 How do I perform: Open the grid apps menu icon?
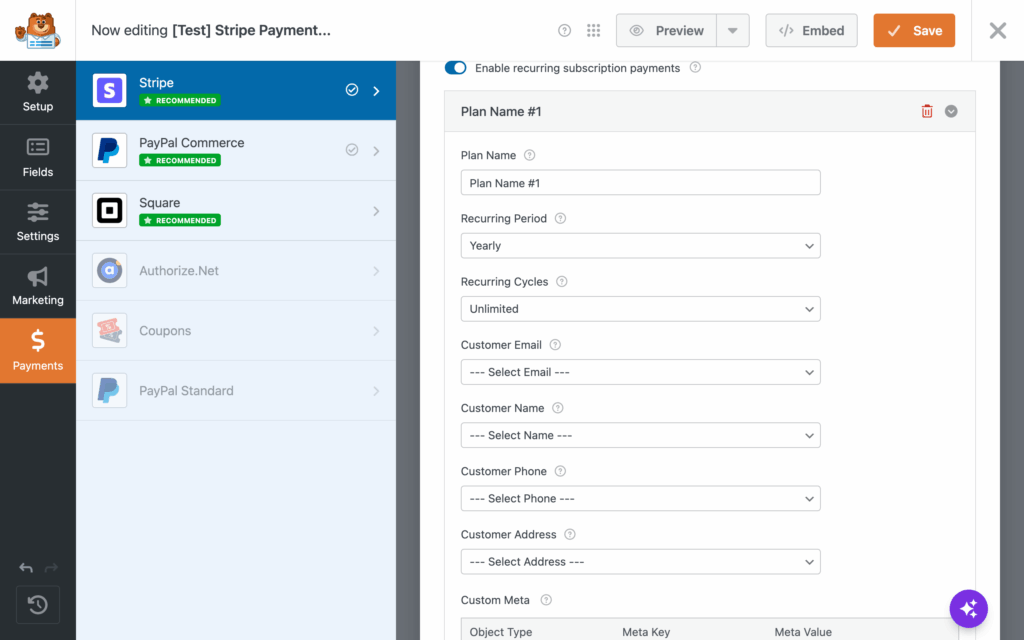(x=593, y=31)
